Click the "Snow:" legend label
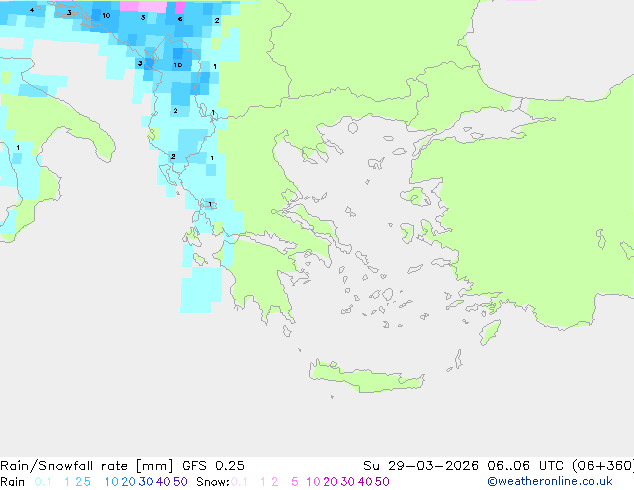The image size is (634, 490). 213,482
